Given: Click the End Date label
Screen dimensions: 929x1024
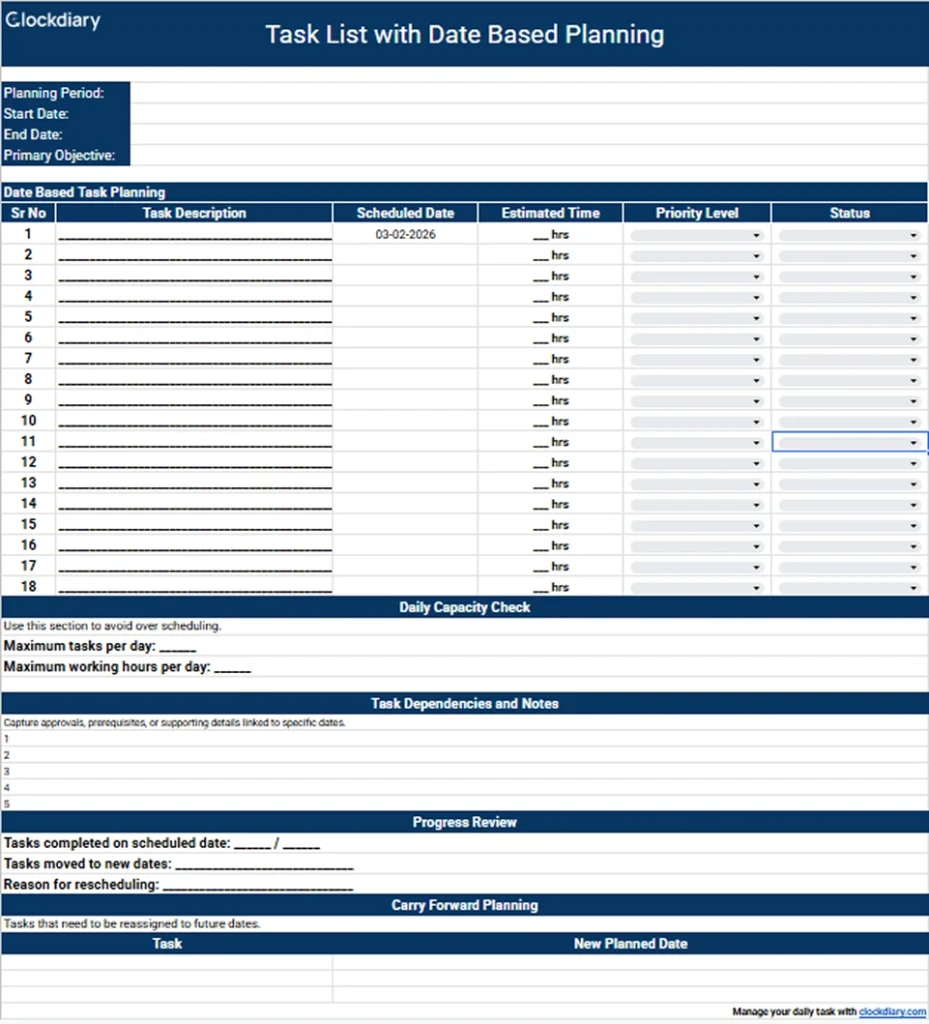Looking at the screenshot, I should pos(33,135).
